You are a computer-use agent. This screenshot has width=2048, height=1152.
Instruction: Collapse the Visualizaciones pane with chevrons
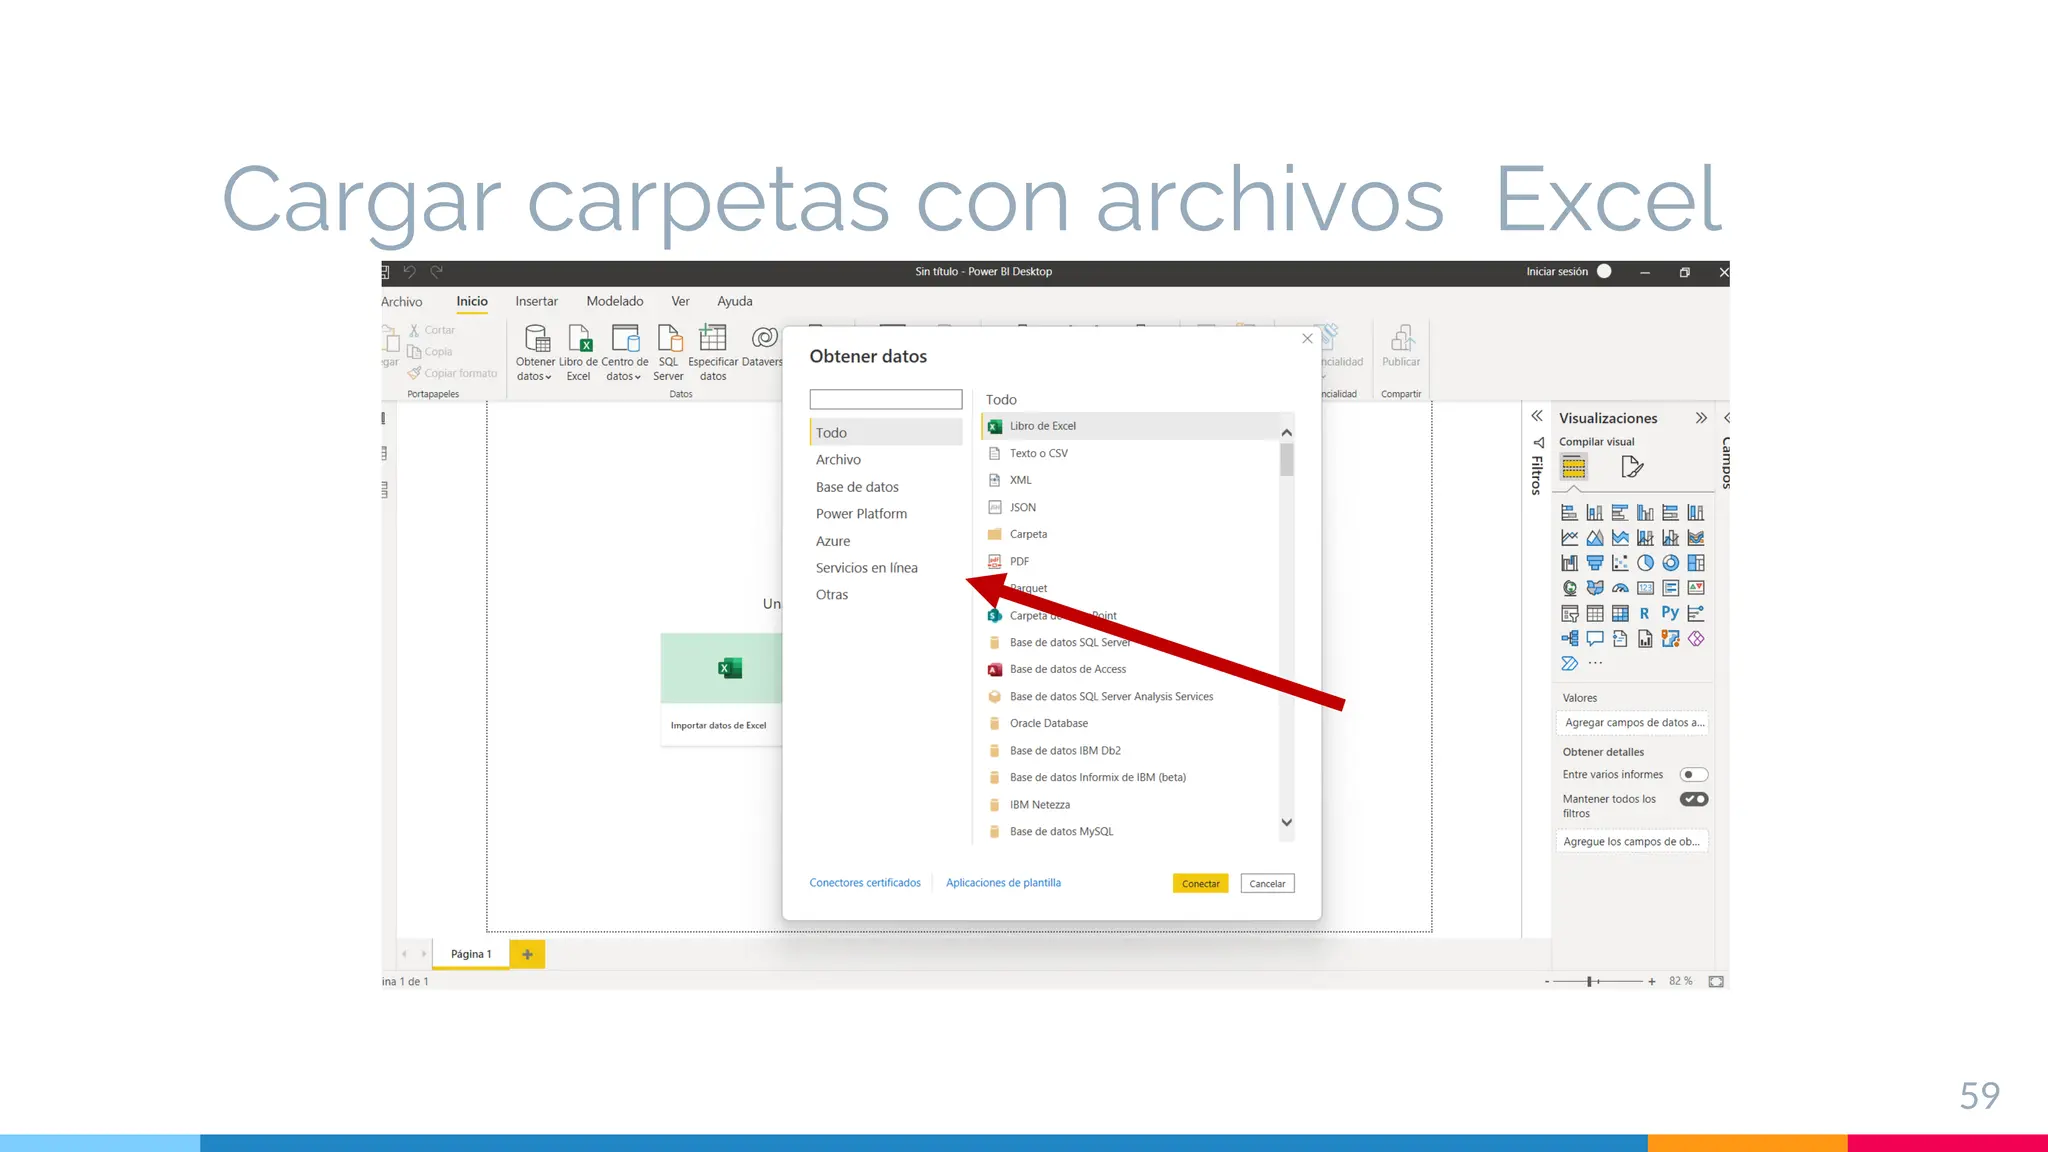click(x=1701, y=418)
